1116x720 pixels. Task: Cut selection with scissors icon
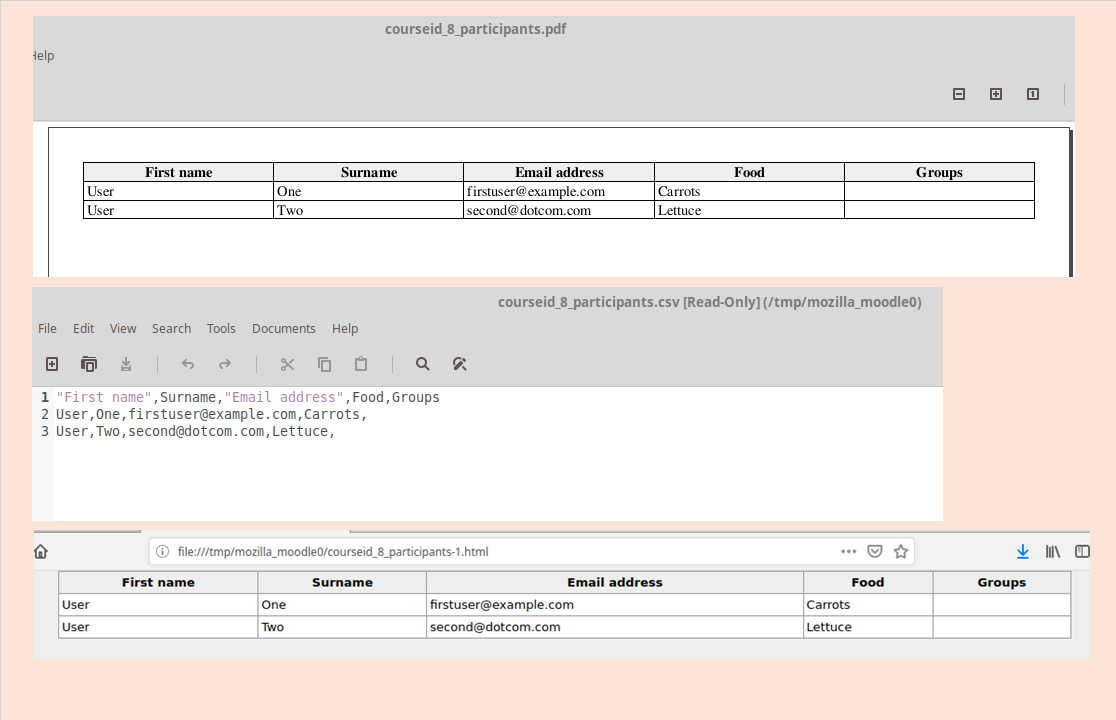(288, 364)
